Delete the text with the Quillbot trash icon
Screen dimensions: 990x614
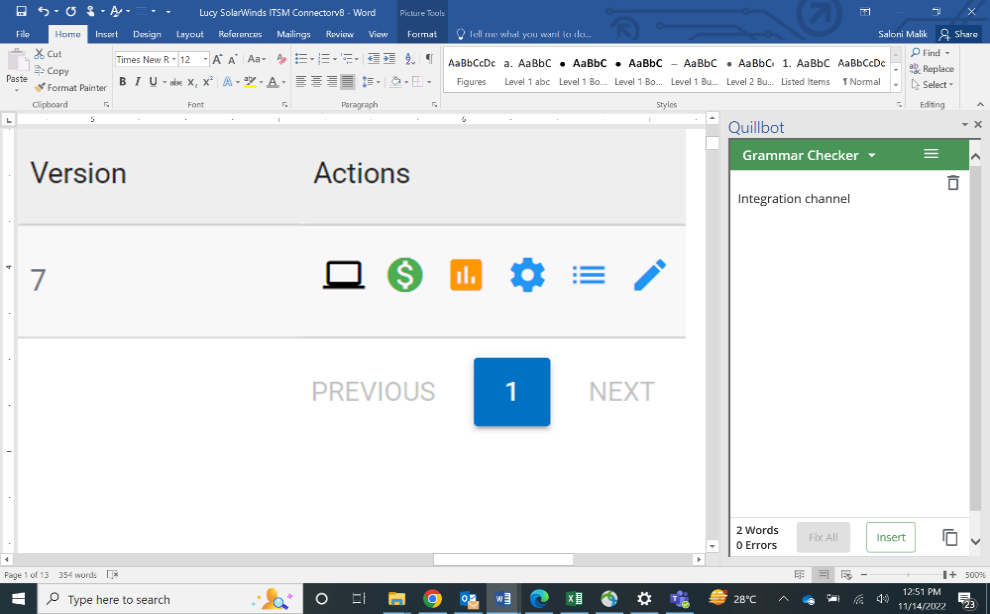(953, 183)
